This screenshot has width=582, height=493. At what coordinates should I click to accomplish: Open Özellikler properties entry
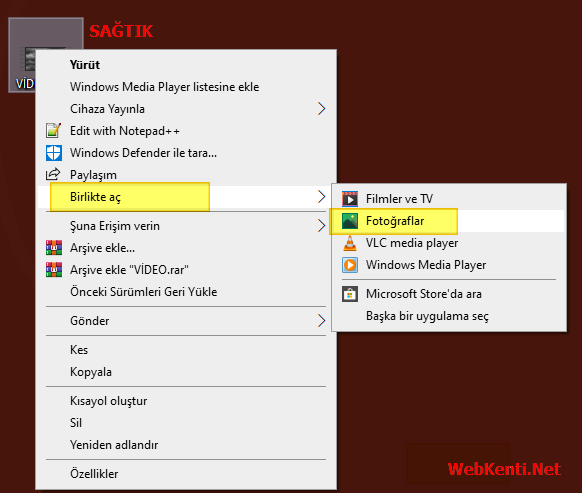click(186, 474)
